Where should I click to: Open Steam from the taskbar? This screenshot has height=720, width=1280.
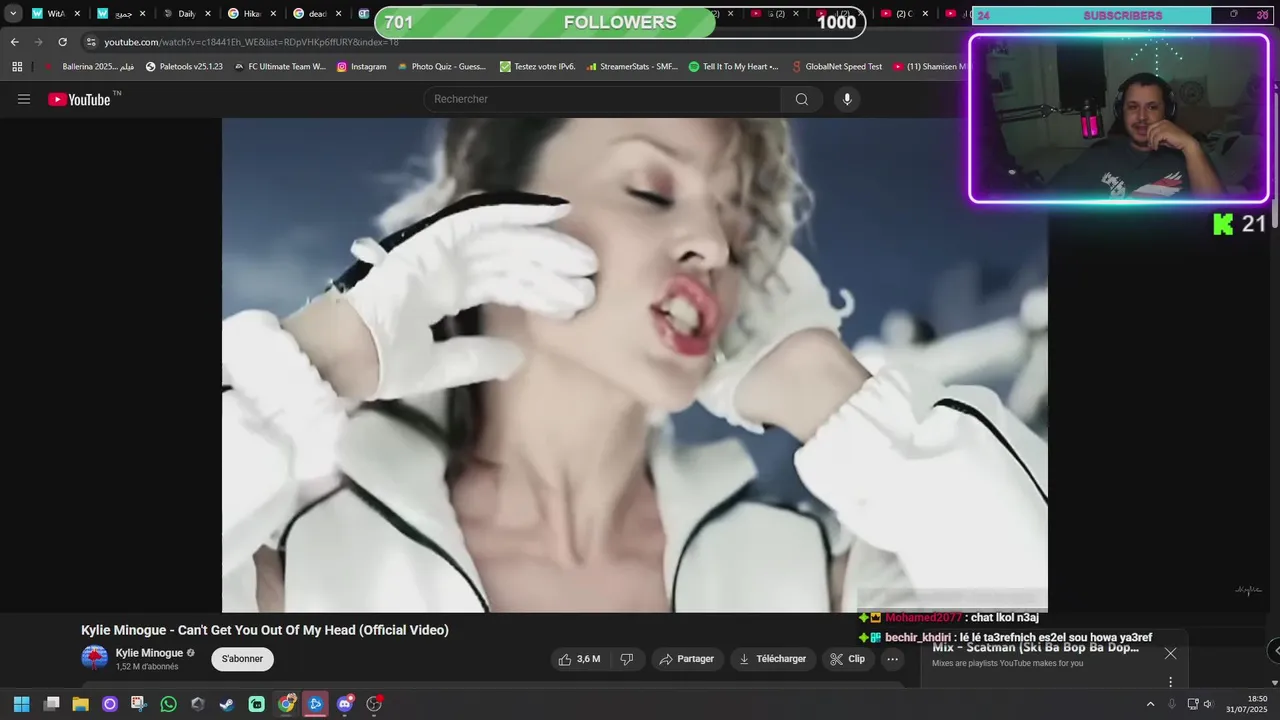(x=227, y=704)
